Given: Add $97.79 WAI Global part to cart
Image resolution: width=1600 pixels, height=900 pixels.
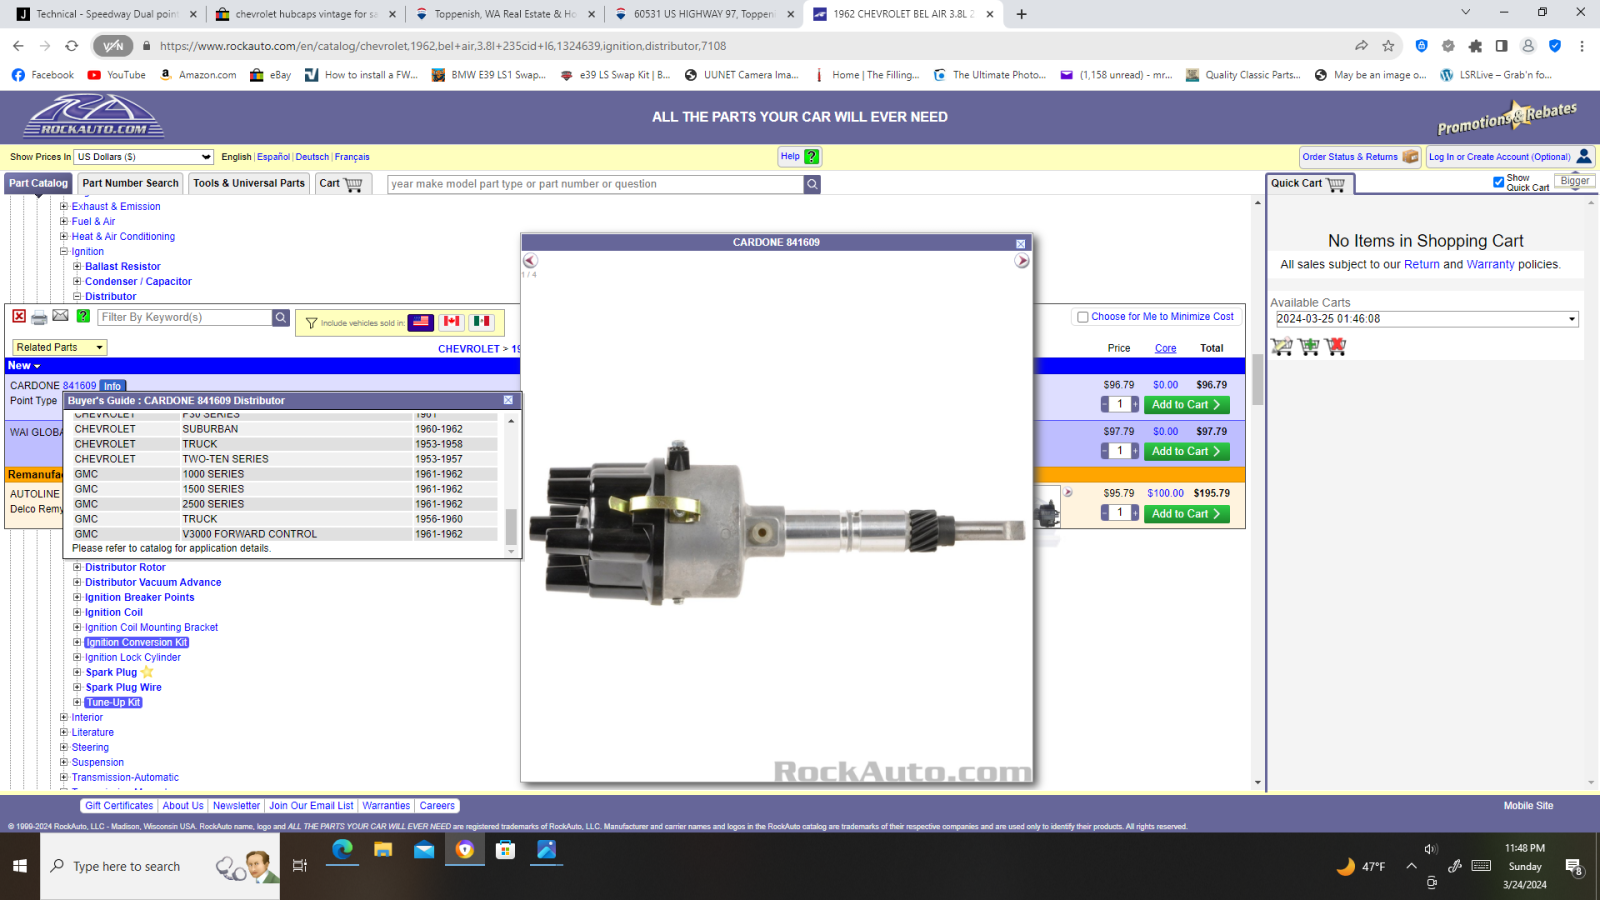Looking at the screenshot, I should click(1187, 452).
